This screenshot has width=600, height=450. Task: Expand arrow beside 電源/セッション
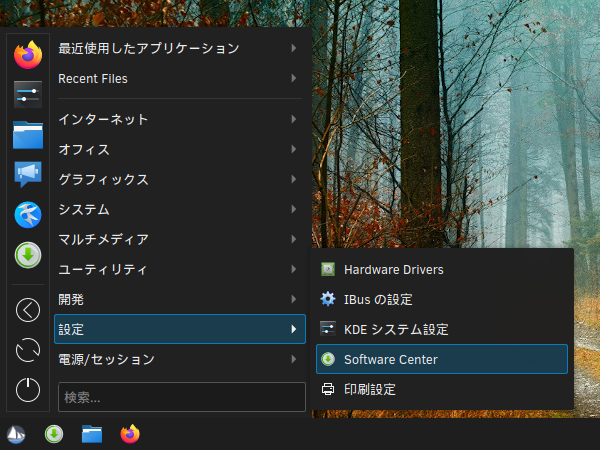click(293, 359)
